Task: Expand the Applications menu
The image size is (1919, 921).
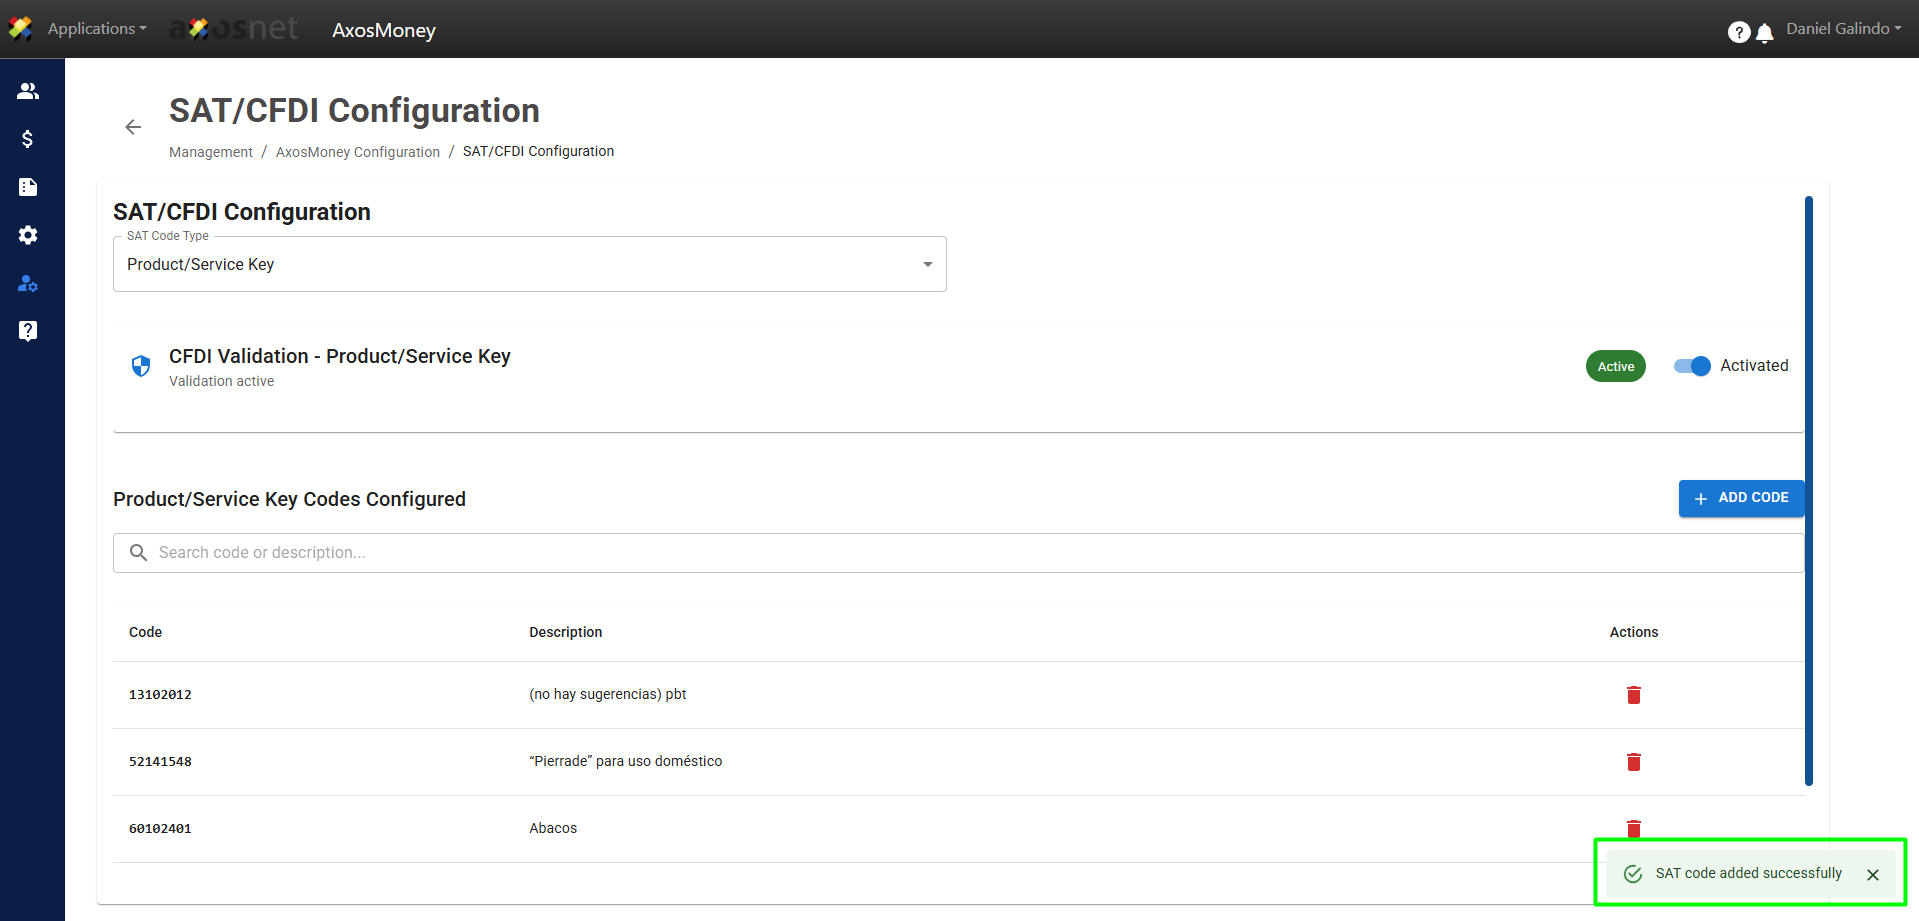Action: point(96,29)
